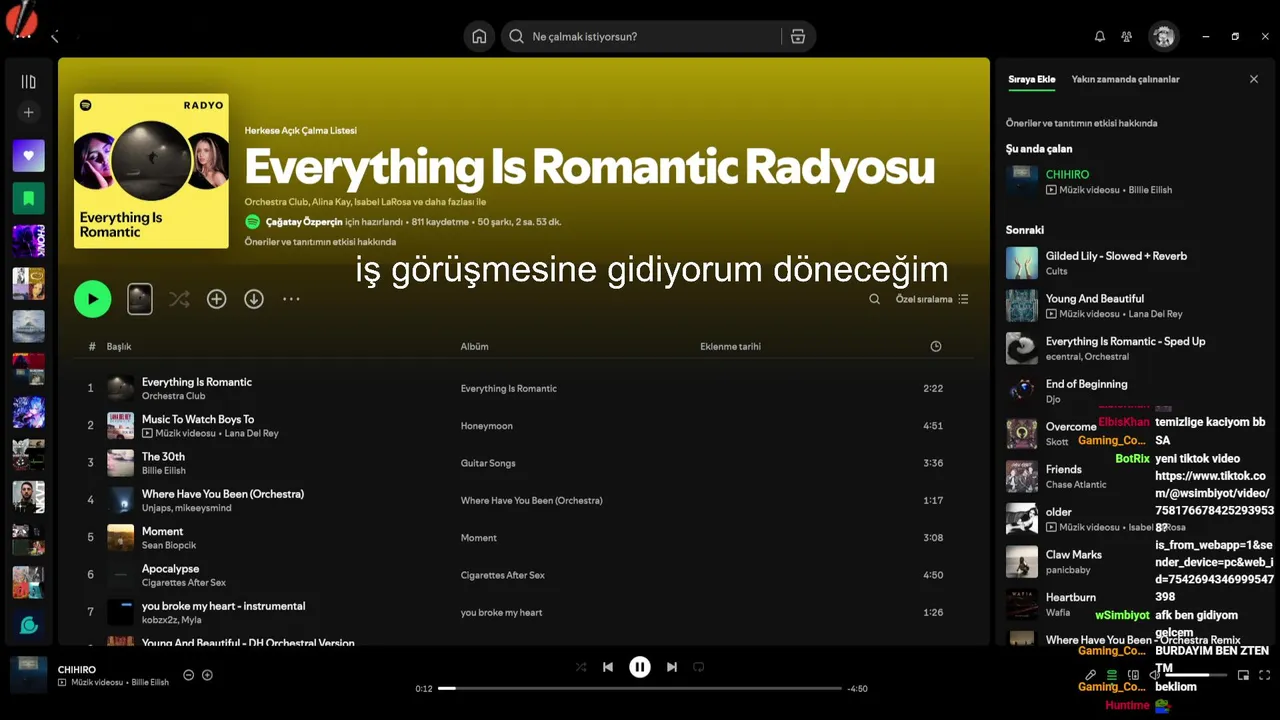Toggle the playlist preview cover button
The height and width of the screenshot is (720, 1280).
[x=140, y=299]
